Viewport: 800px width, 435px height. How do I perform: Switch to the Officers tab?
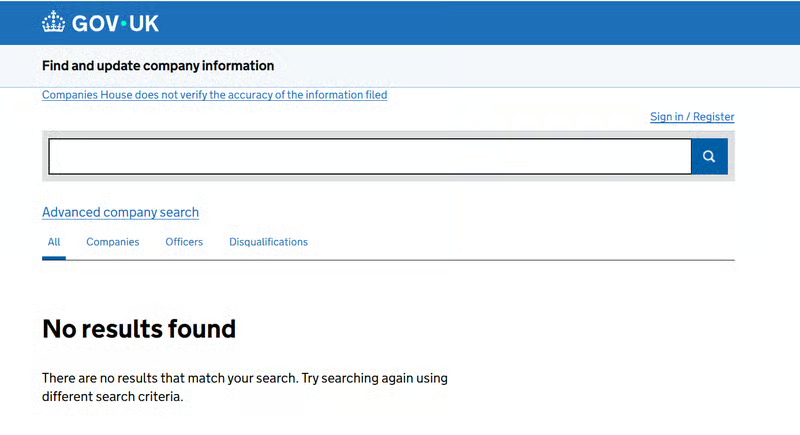point(184,242)
